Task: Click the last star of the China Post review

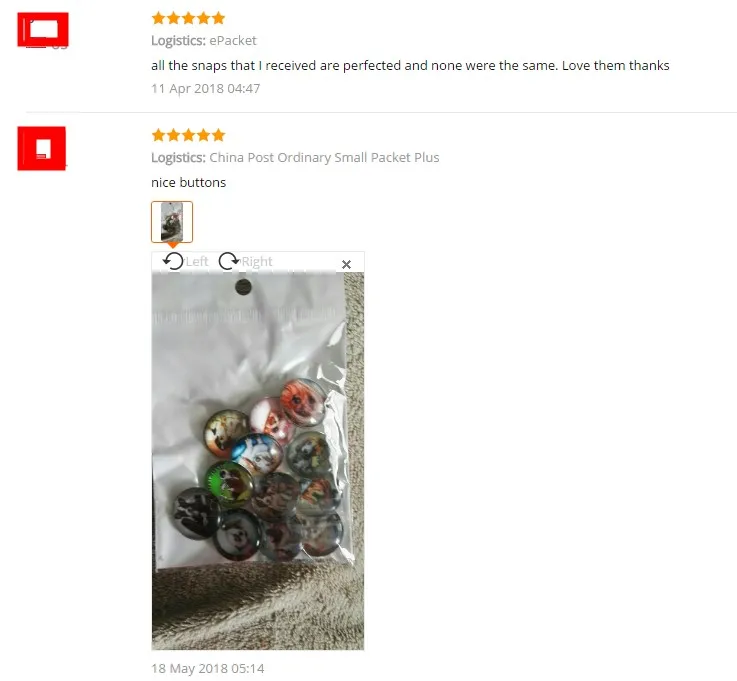Action: [219, 135]
